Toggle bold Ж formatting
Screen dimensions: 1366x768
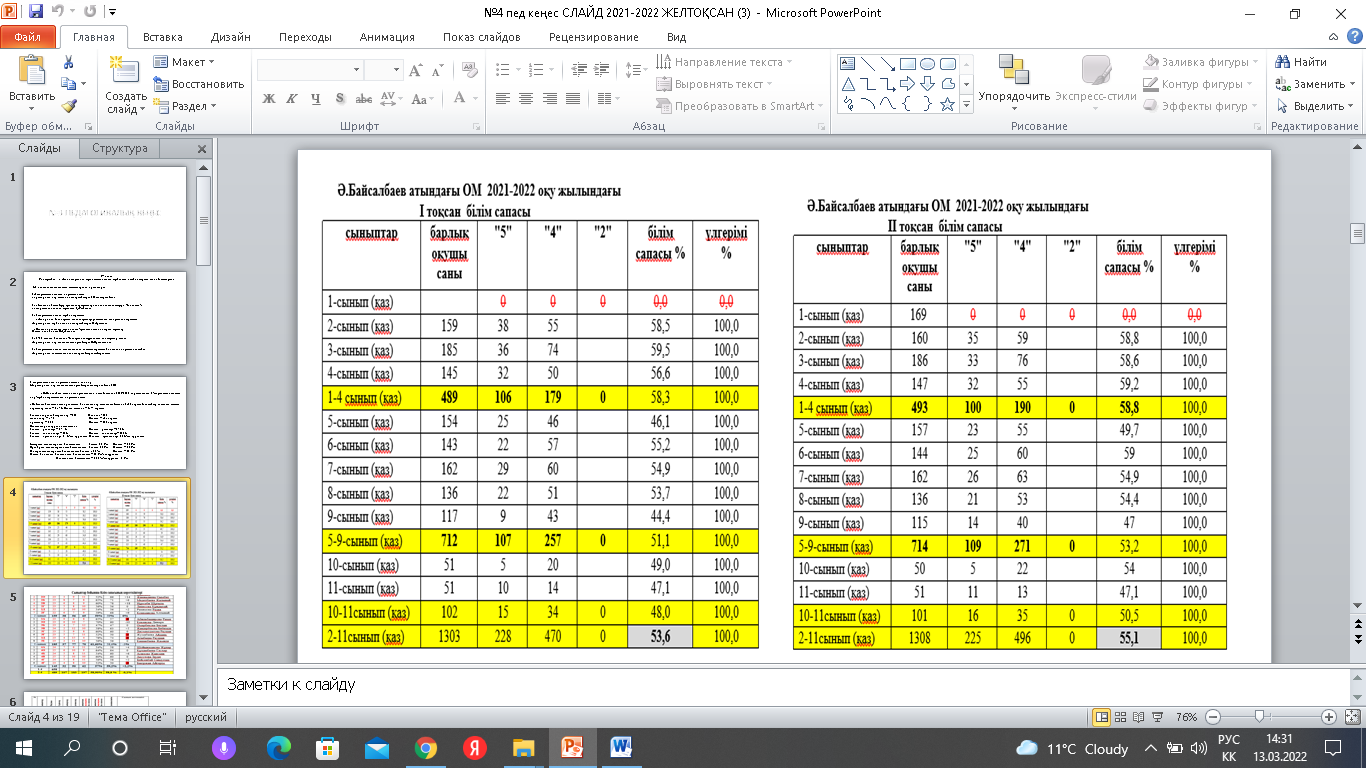pos(268,99)
